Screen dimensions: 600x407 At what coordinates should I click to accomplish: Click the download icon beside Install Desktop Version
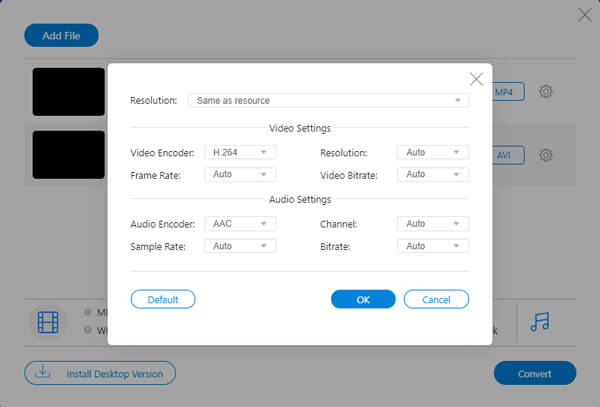[43, 373]
